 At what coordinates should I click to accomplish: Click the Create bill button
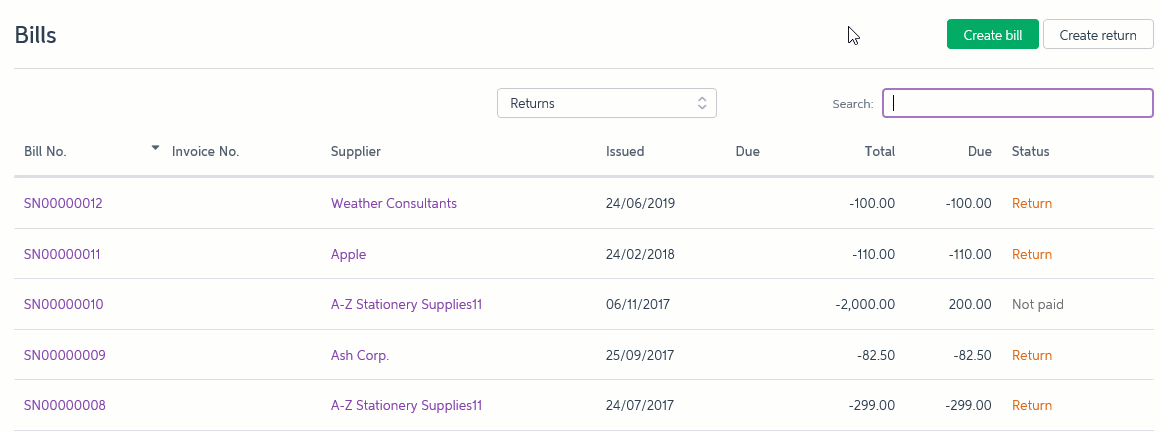click(x=993, y=35)
